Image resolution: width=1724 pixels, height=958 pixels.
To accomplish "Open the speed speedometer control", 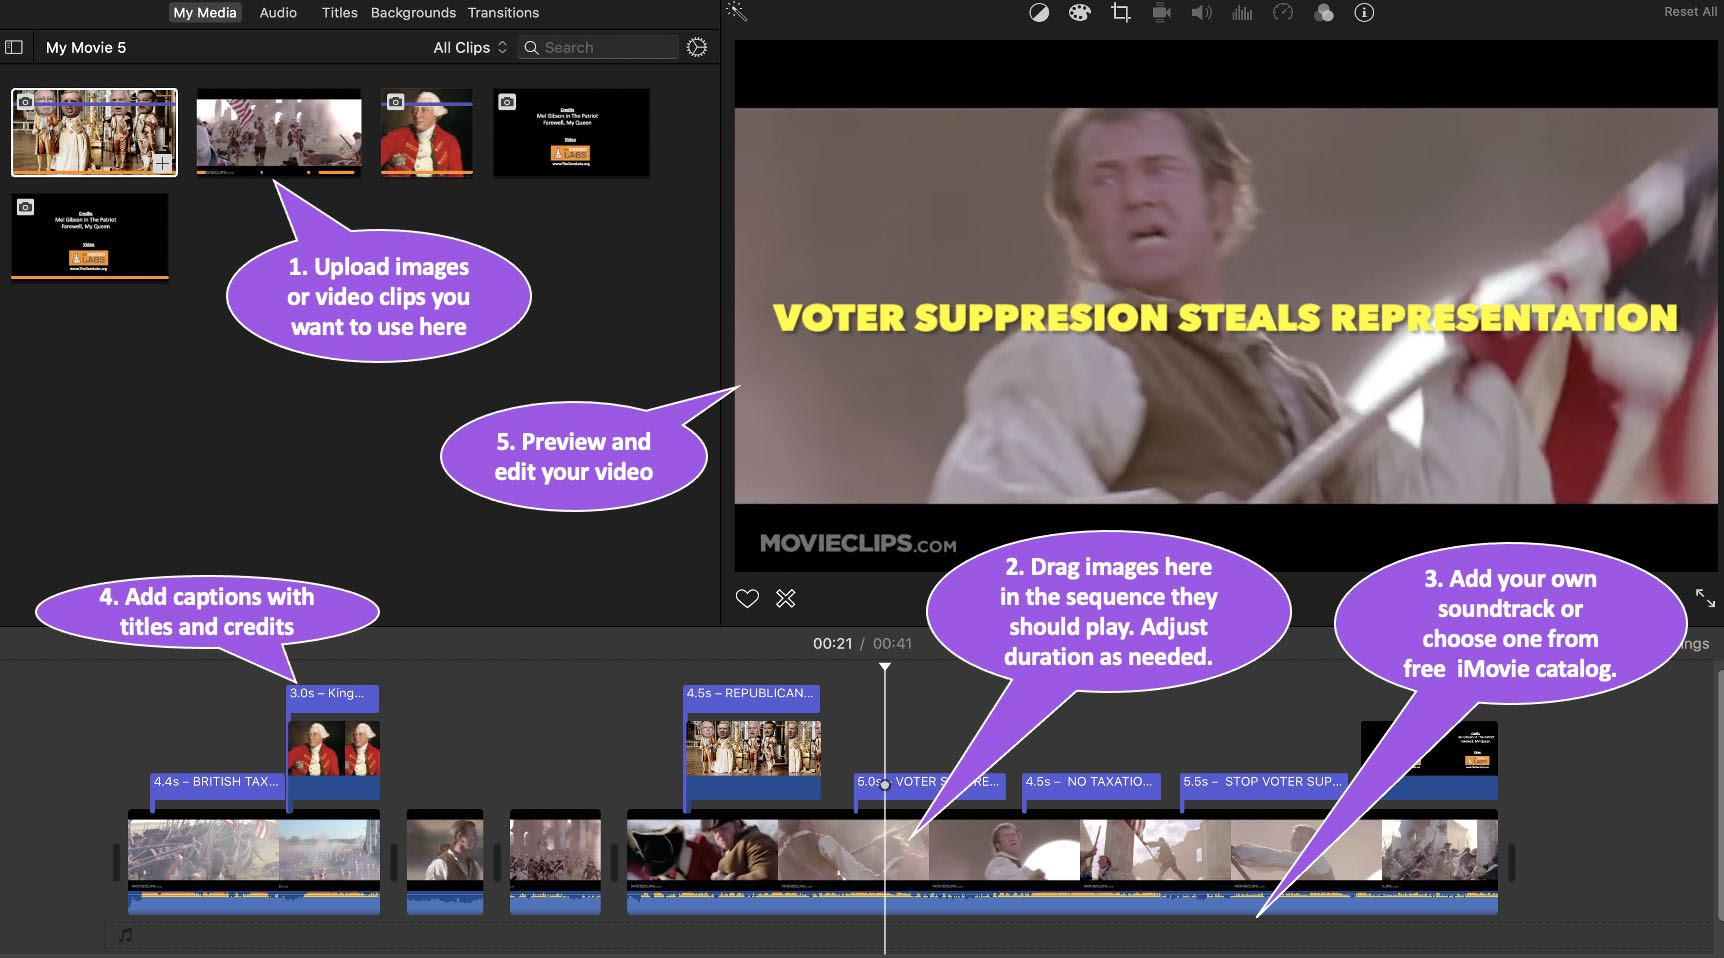I will (x=1283, y=13).
